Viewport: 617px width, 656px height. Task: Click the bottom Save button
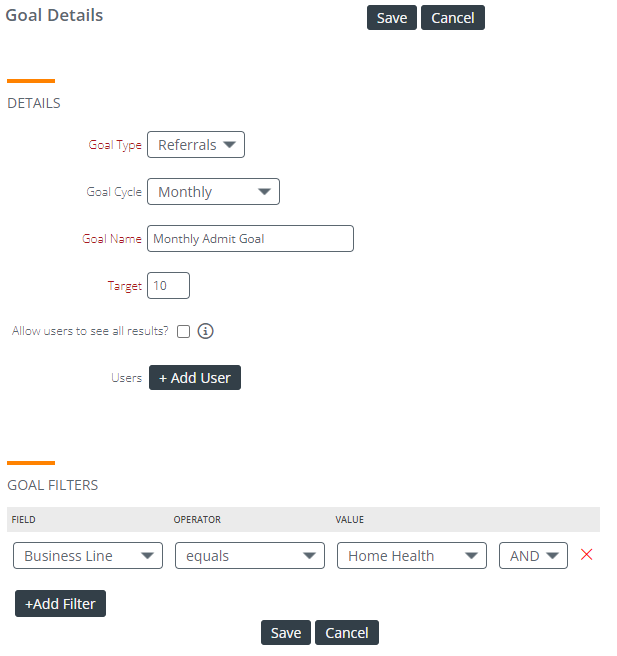point(286,633)
